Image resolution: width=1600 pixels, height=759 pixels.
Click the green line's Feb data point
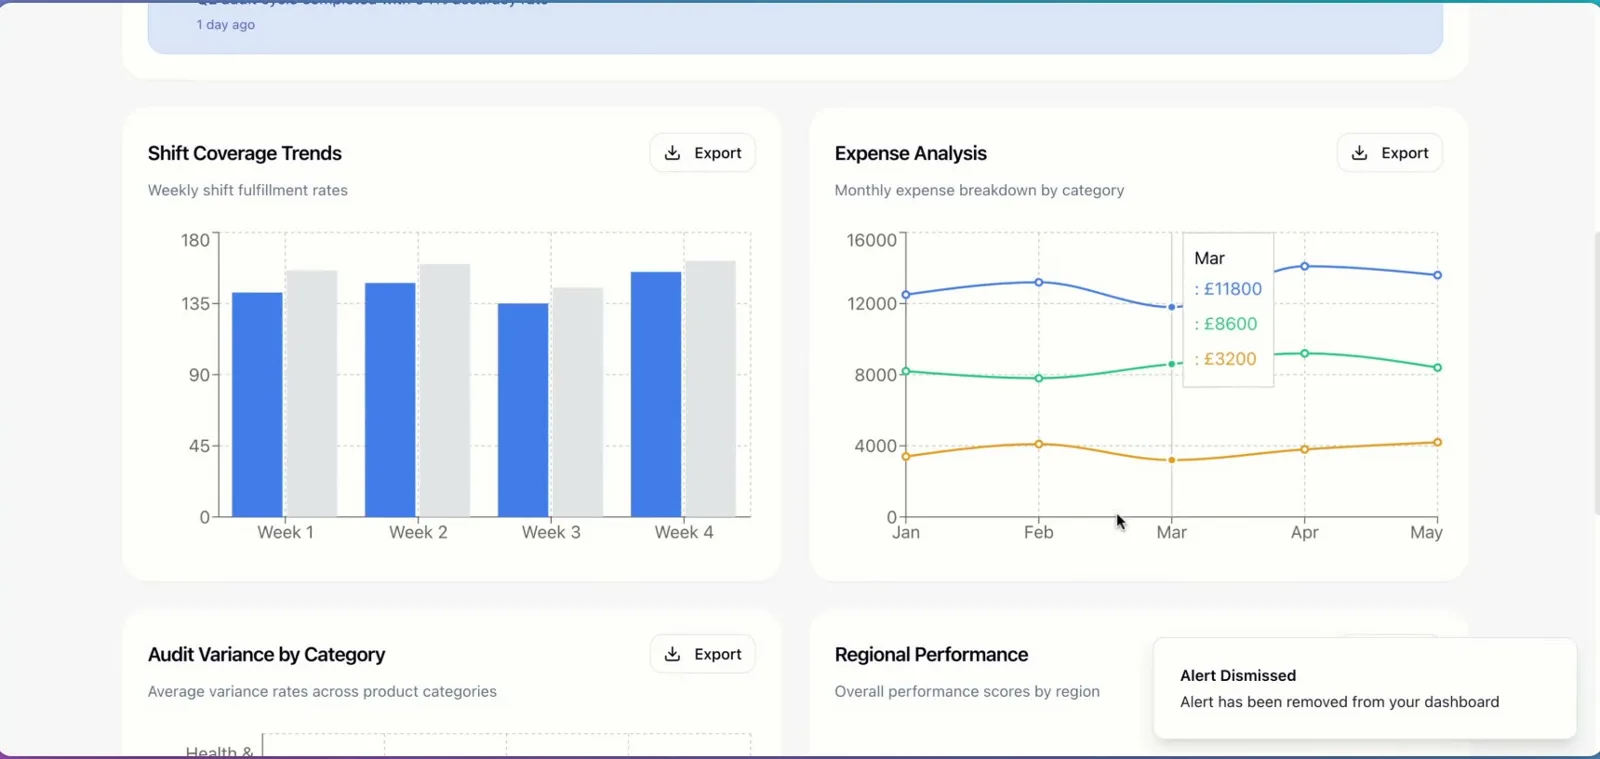pyautogui.click(x=1039, y=378)
